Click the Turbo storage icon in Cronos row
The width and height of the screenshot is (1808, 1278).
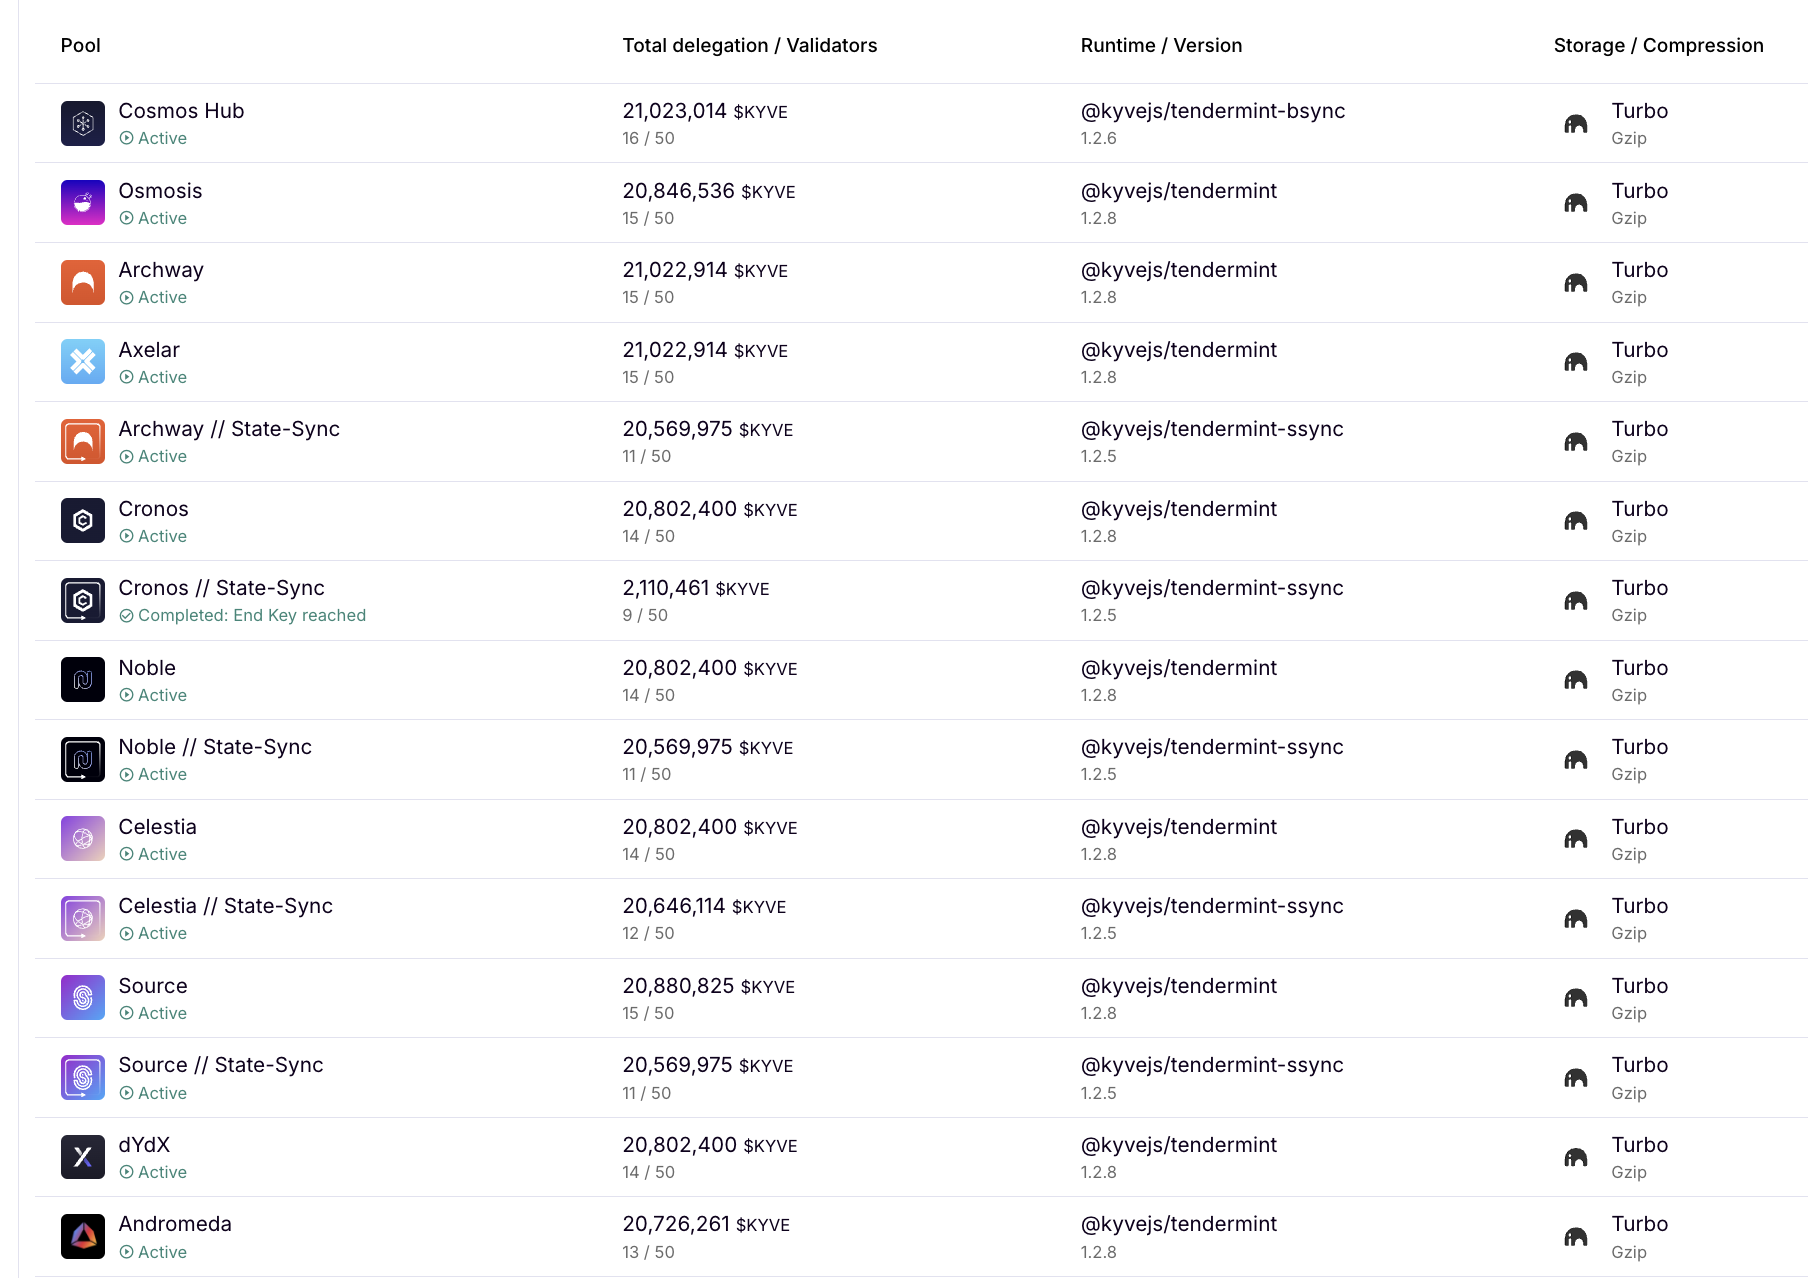point(1576,521)
